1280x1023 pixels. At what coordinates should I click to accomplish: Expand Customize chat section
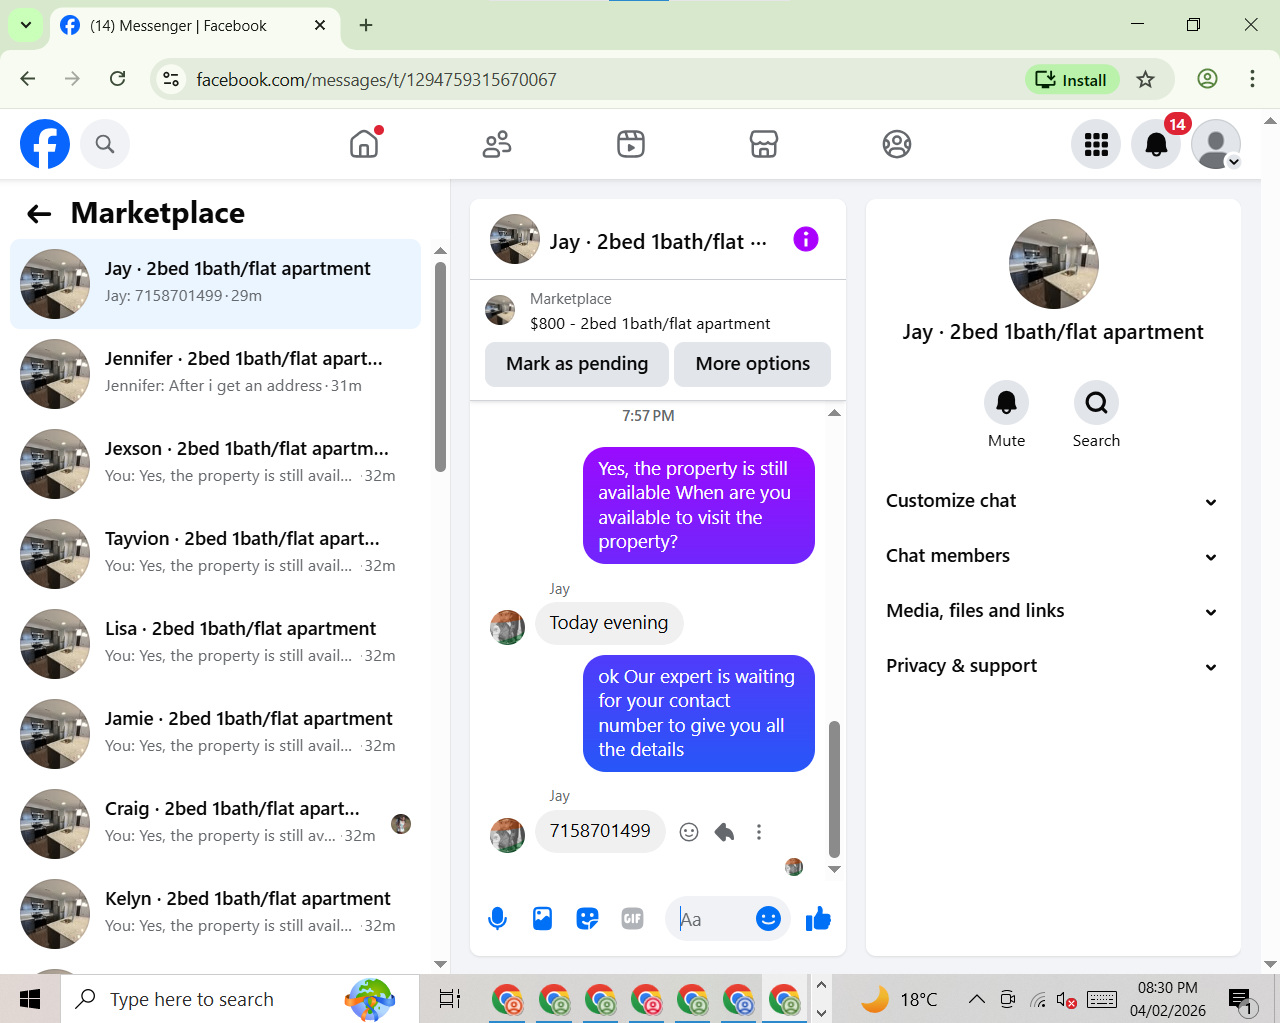1052,501
